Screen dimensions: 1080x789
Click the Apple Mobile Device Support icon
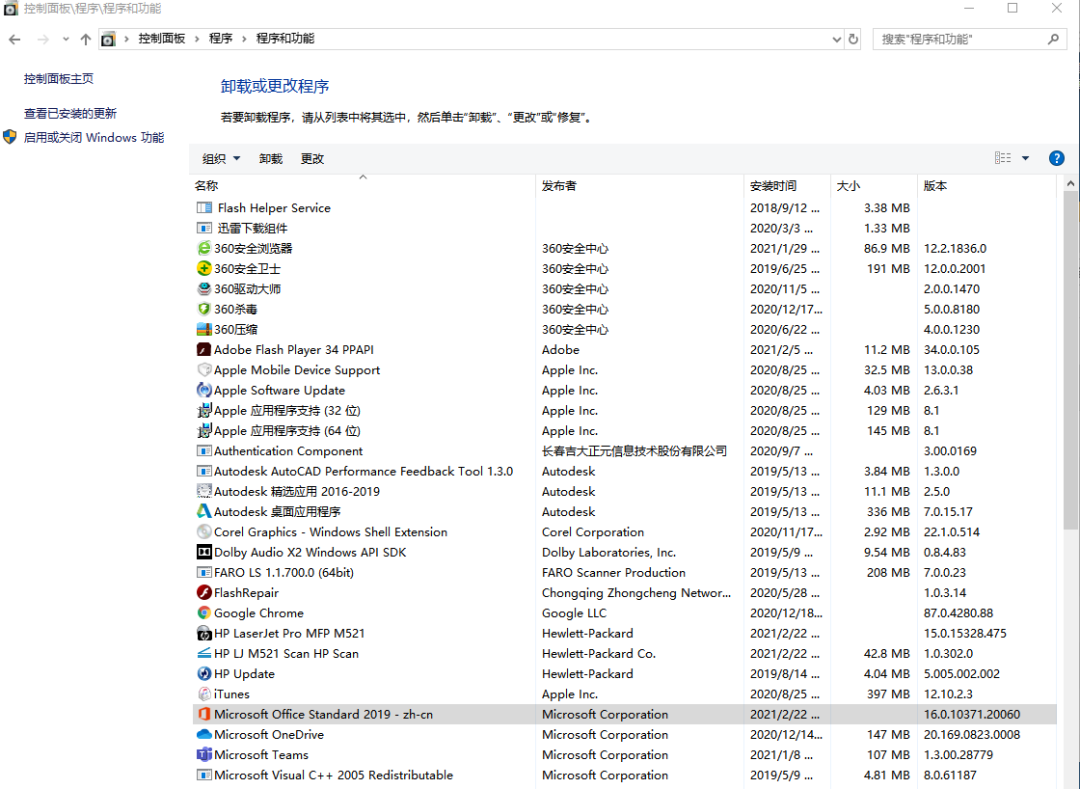point(204,370)
